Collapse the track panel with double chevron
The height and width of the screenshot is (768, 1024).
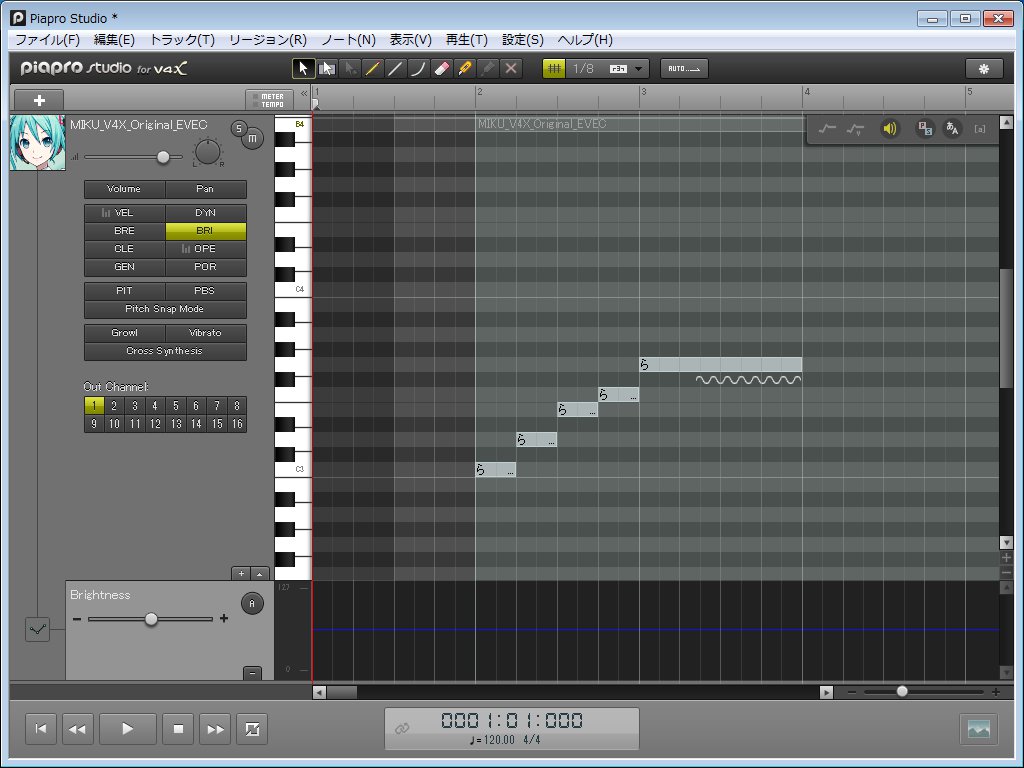click(304, 93)
